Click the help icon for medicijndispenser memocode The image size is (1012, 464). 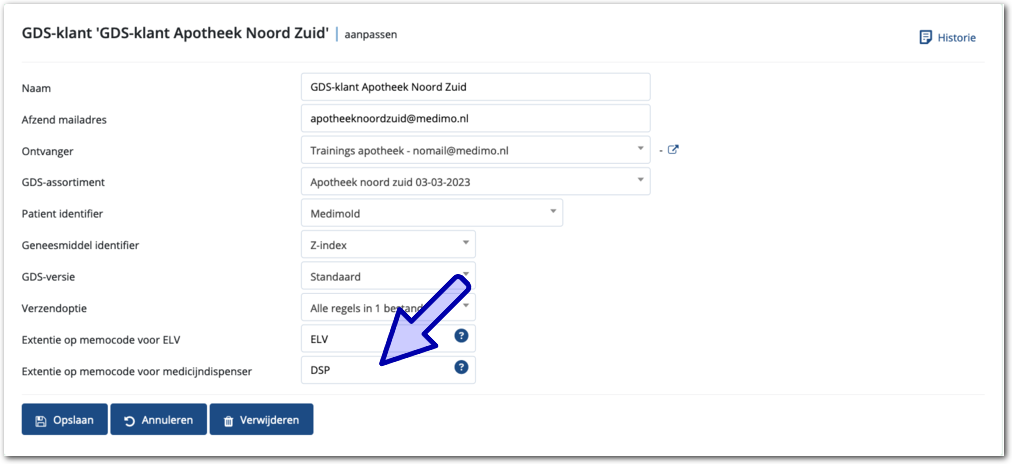coord(461,367)
